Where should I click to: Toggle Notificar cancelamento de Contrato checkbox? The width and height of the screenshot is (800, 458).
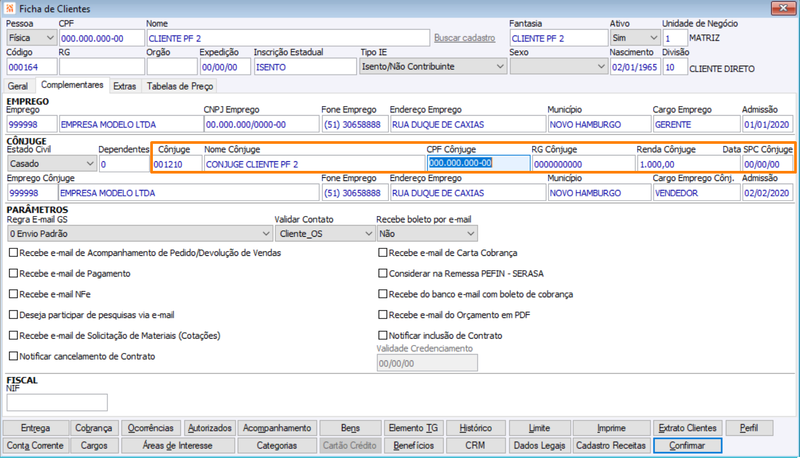pos(13,356)
